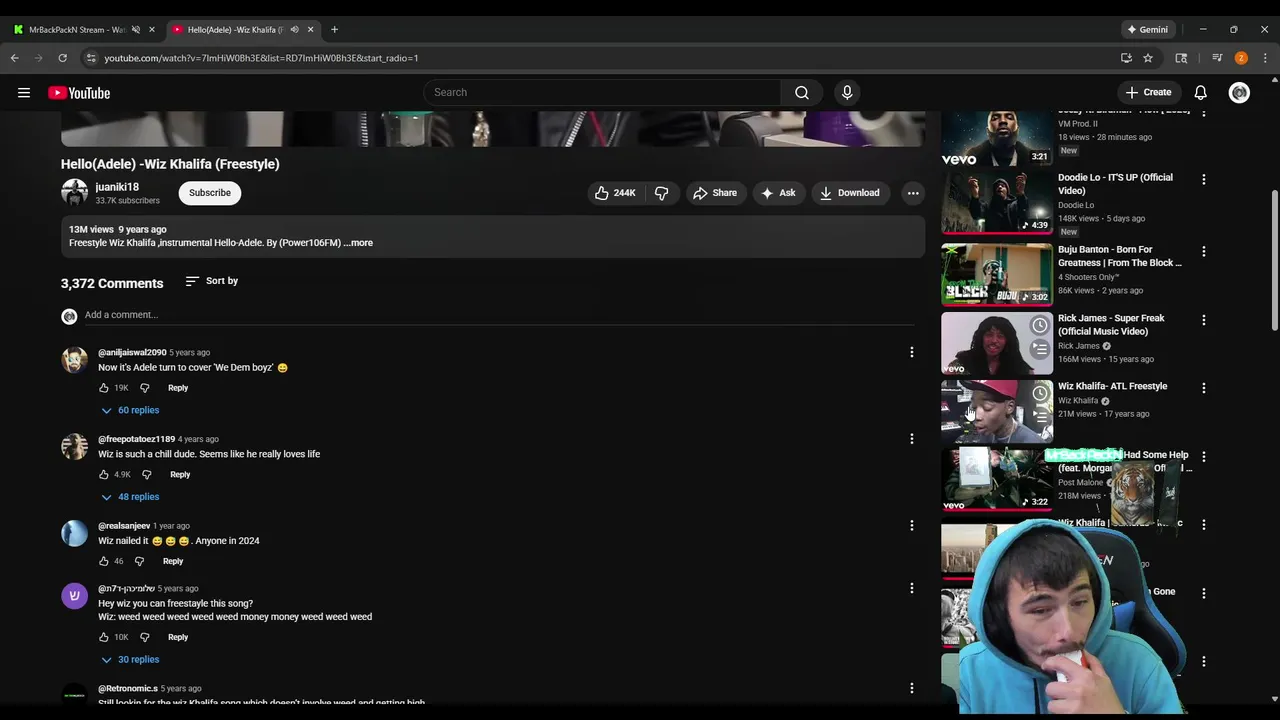The image size is (1280, 720).
Task: Dislike the 'weed weed money' comment
Action: (x=144, y=637)
